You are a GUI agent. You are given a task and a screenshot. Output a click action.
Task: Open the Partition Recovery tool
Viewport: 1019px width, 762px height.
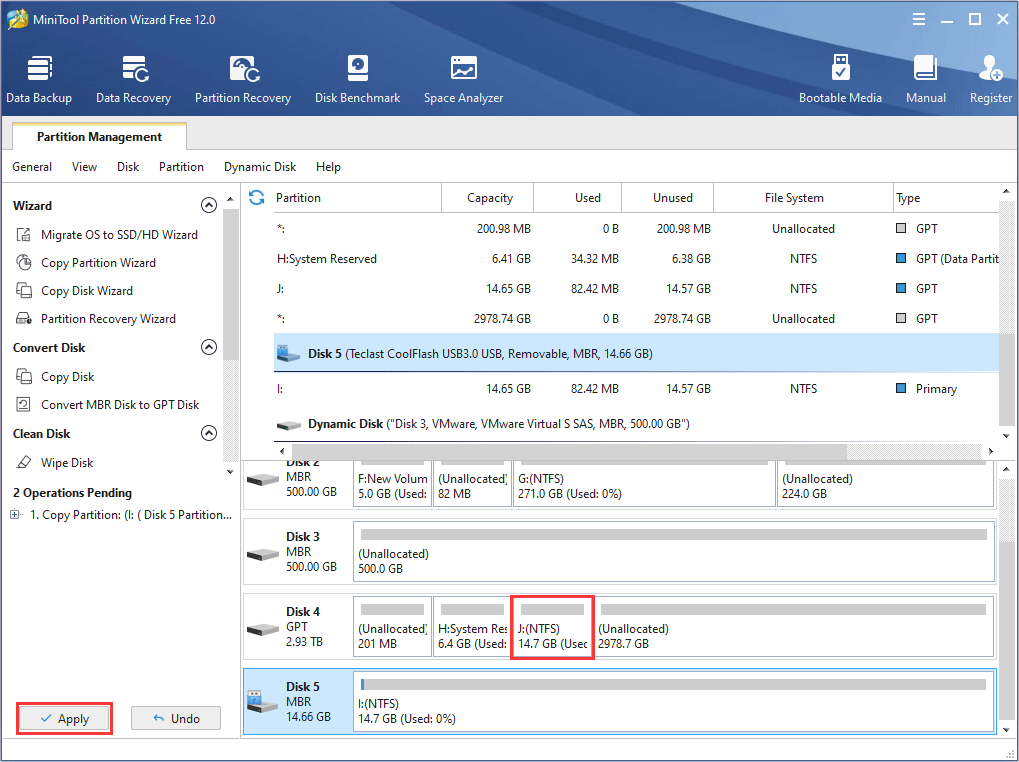[x=243, y=79]
